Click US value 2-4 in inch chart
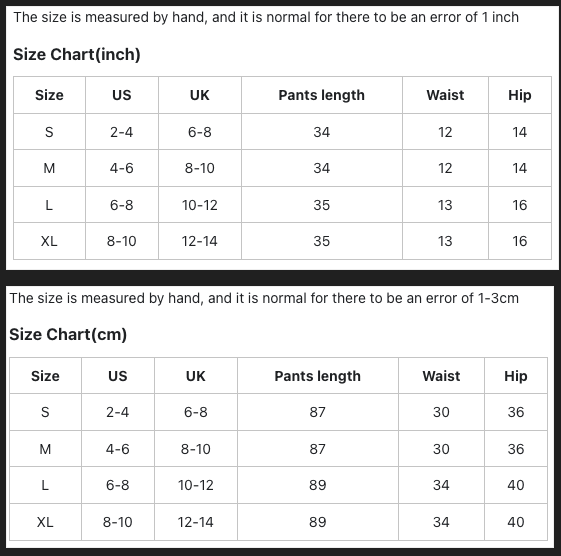Screen dimensions: 561x556 point(122,132)
